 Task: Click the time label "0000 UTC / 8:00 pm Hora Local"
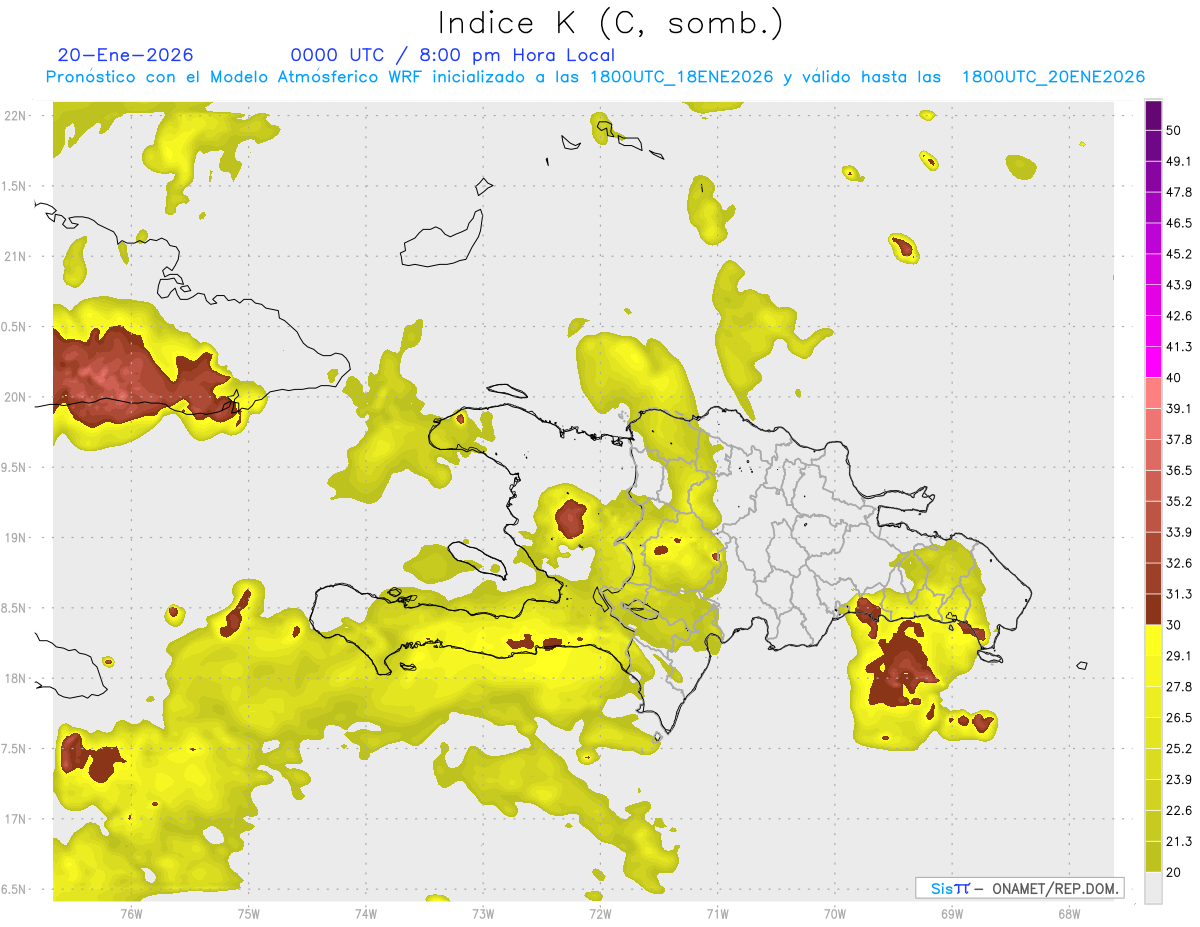coord(453,55)
